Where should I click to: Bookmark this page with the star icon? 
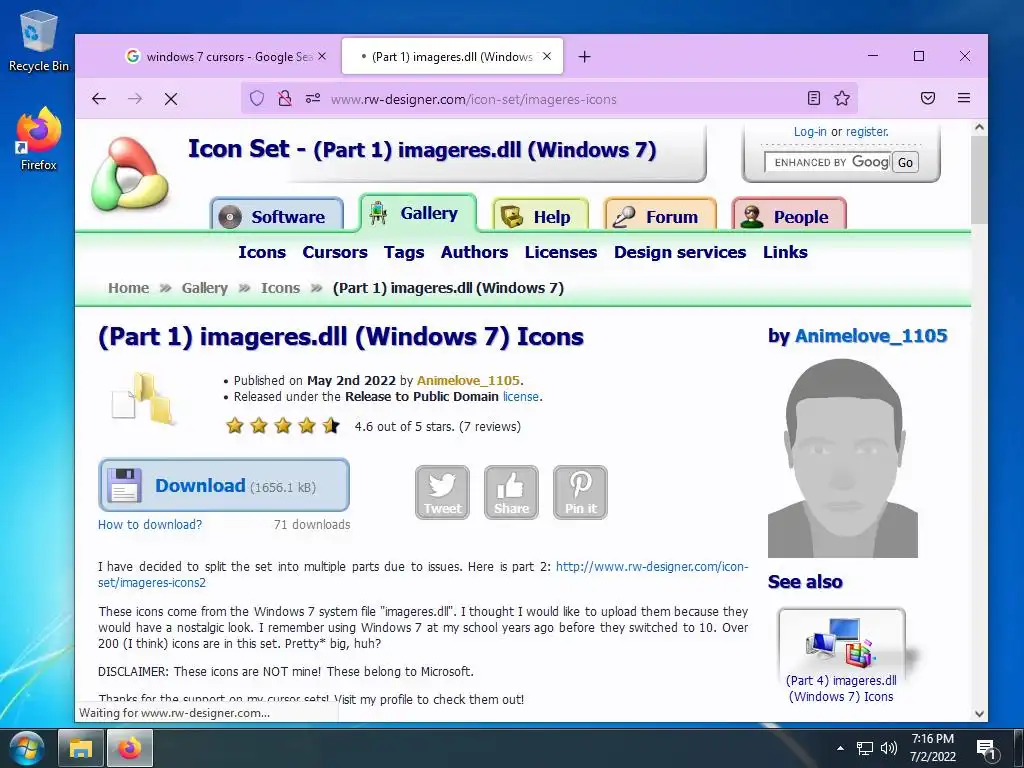coord(842,99)
